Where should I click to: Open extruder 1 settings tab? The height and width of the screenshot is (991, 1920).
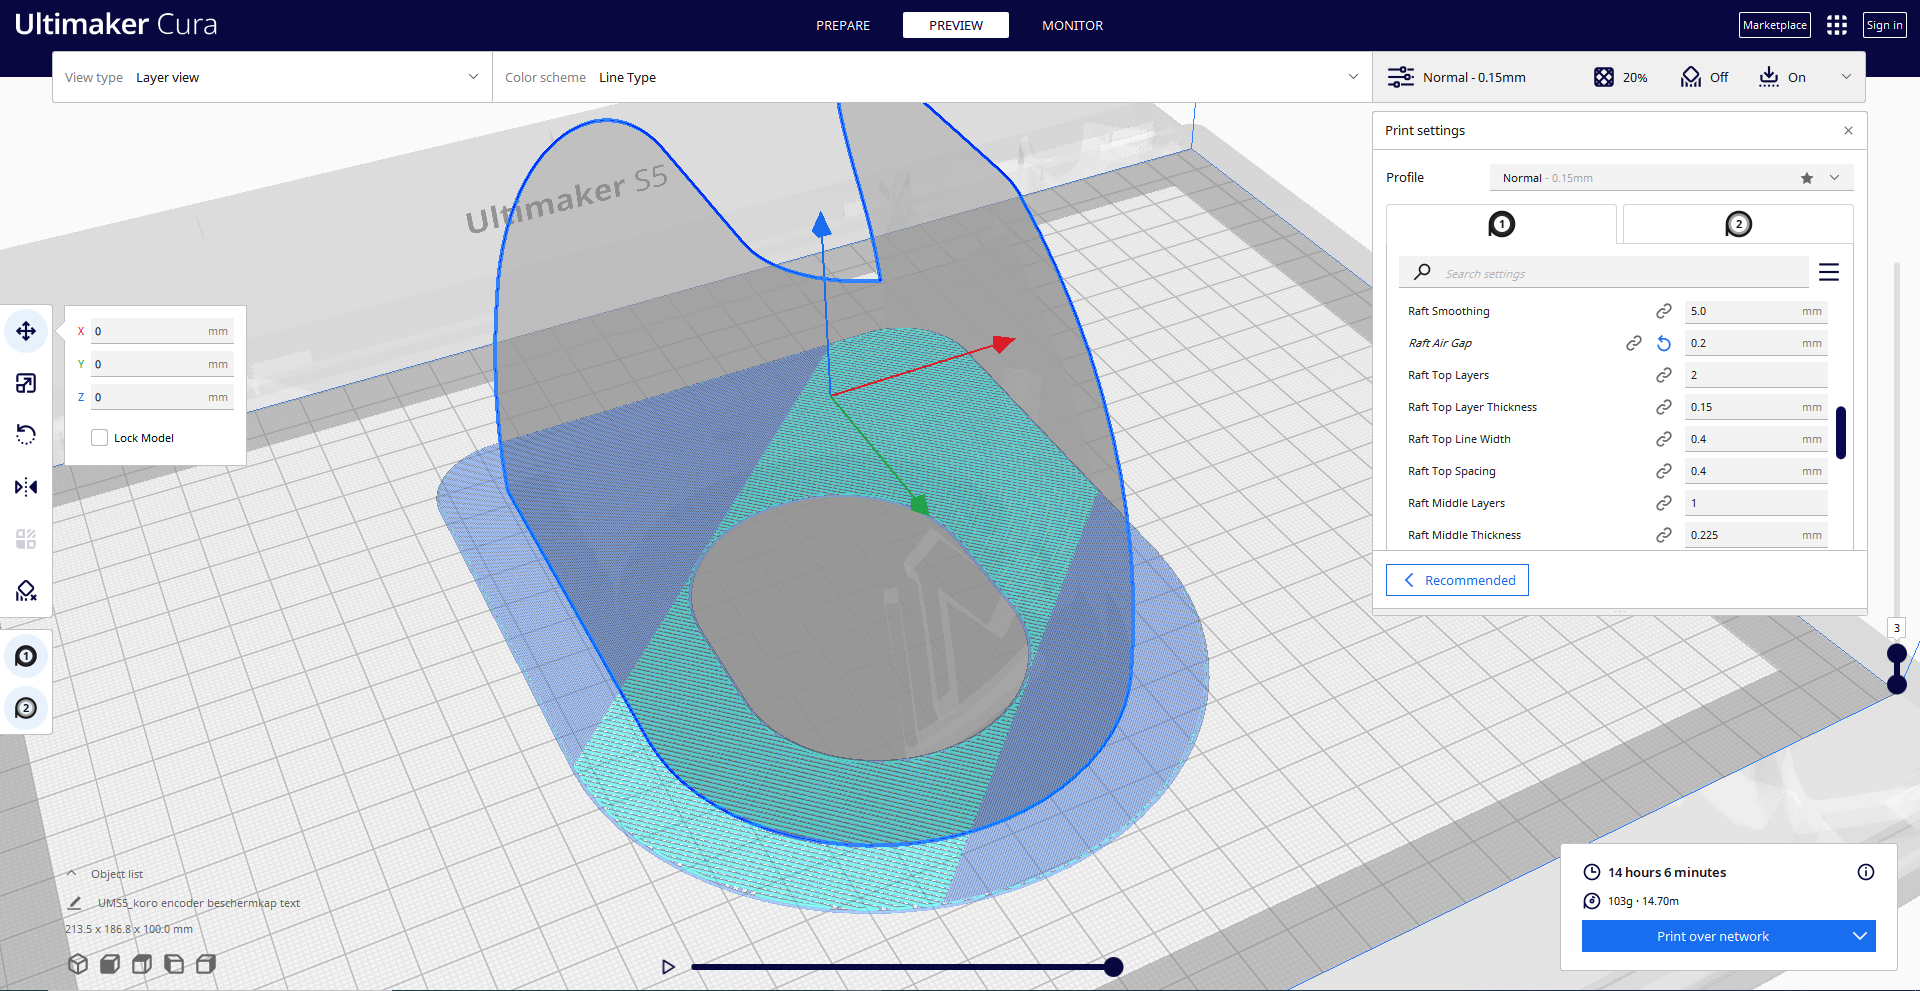click(x=1501, y=224)
